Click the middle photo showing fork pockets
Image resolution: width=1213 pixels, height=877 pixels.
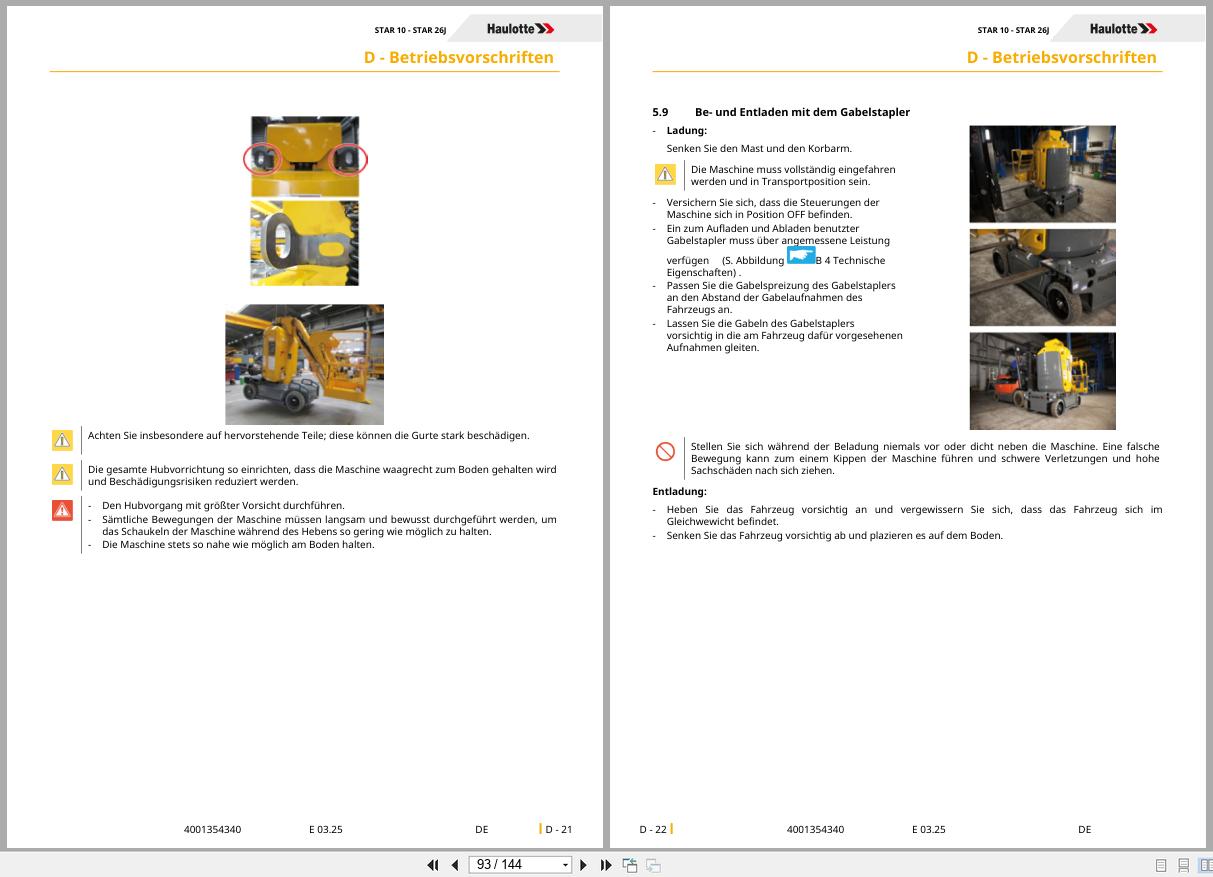(x=1042, y=277)
